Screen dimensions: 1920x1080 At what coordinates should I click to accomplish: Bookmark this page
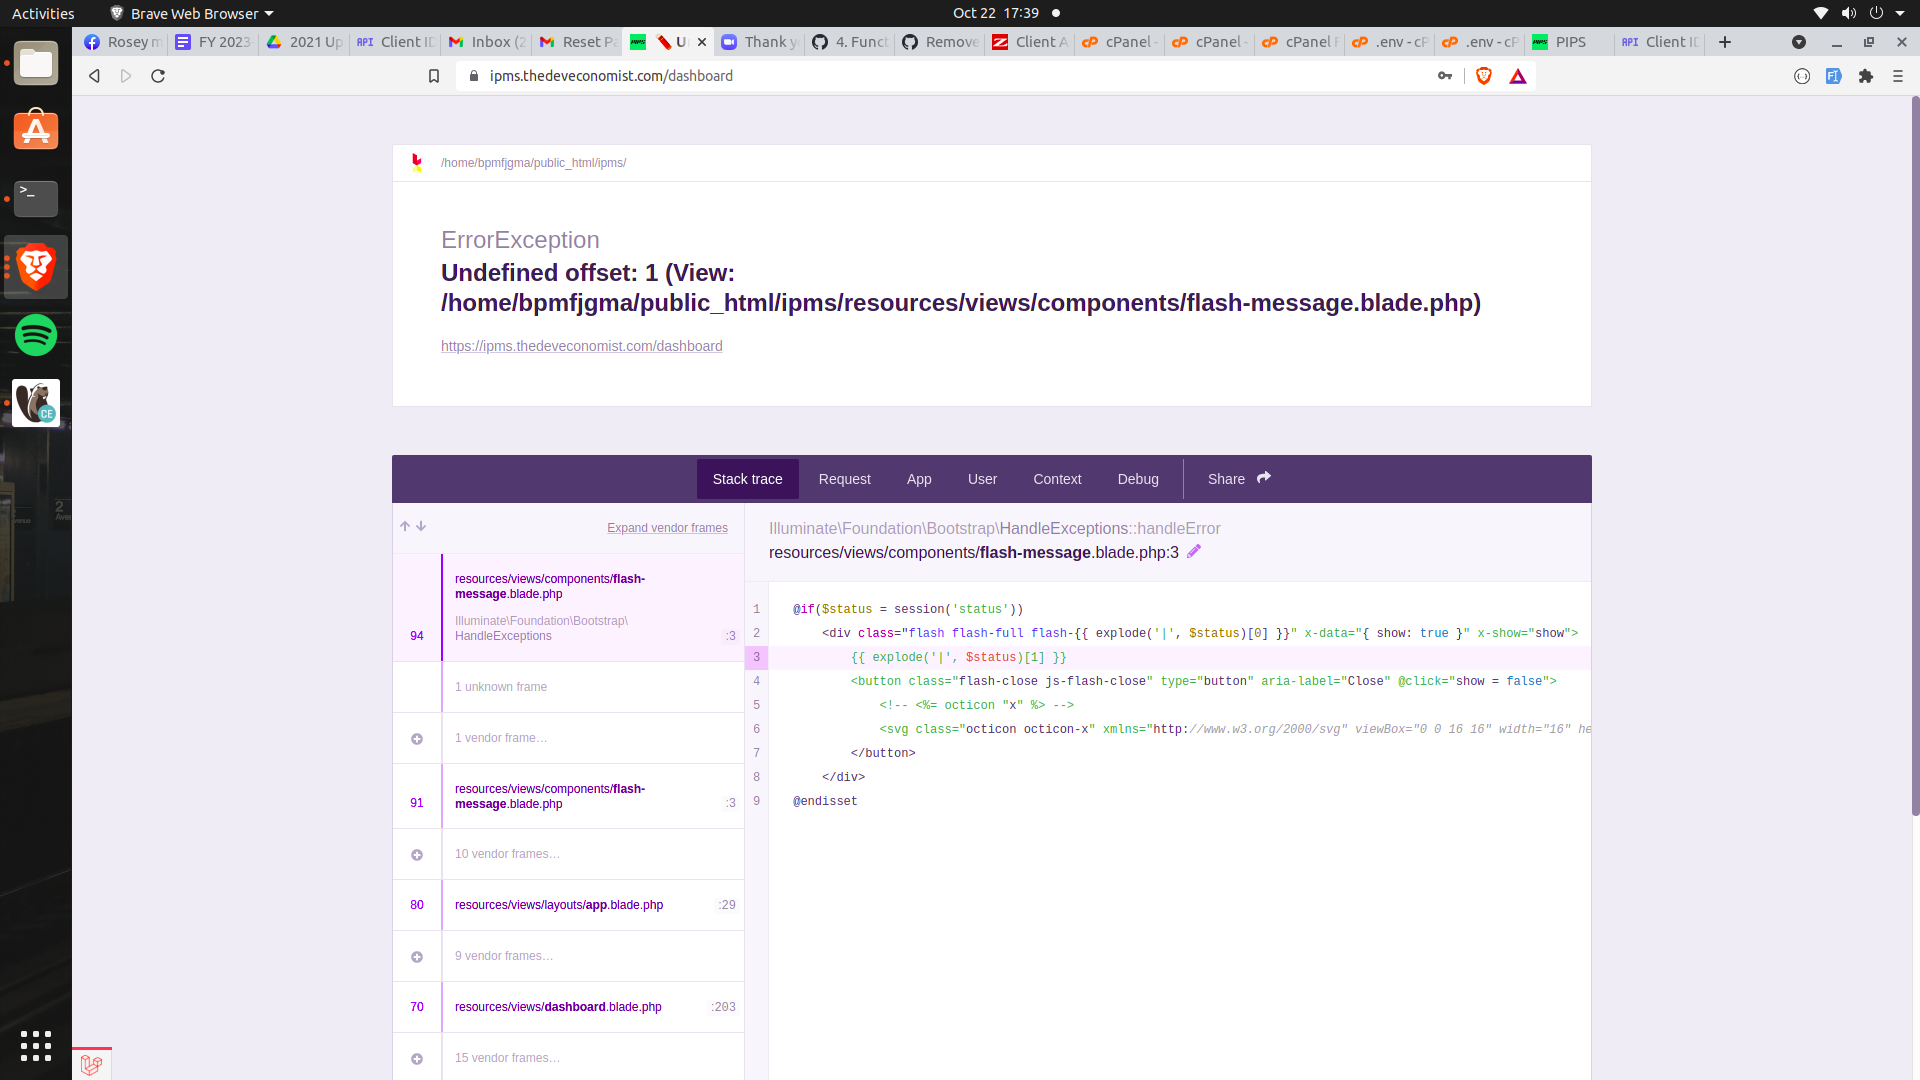pos(434,76)
